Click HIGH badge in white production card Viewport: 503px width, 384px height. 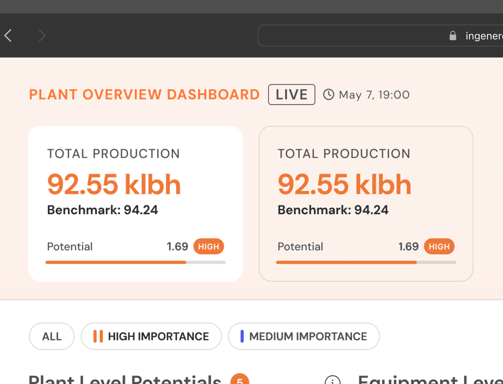click(x=209, y=246)
